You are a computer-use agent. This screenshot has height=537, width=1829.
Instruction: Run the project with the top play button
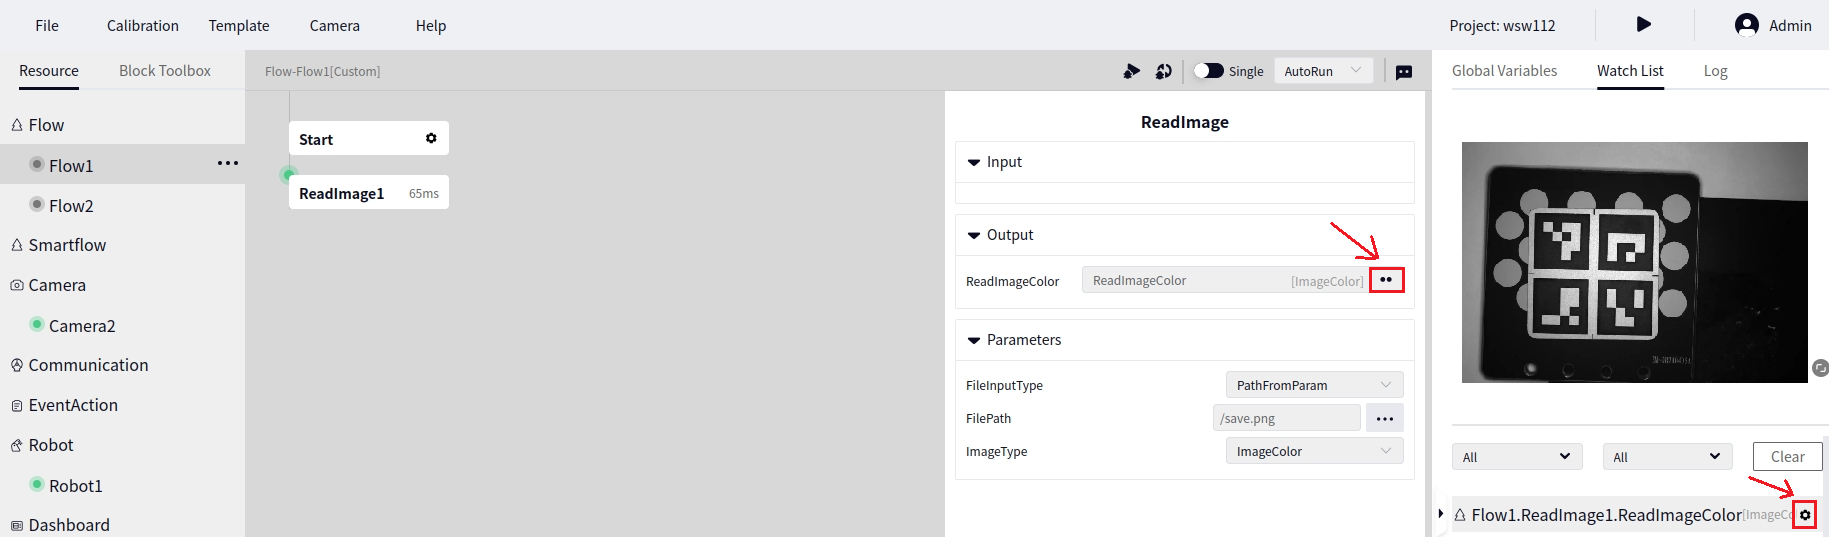point(1644,24)
